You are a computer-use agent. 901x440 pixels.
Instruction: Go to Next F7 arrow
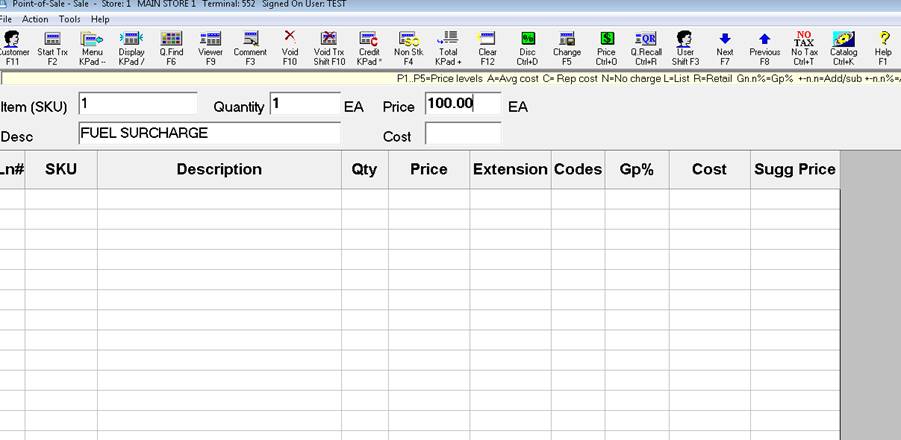[725, 47]
